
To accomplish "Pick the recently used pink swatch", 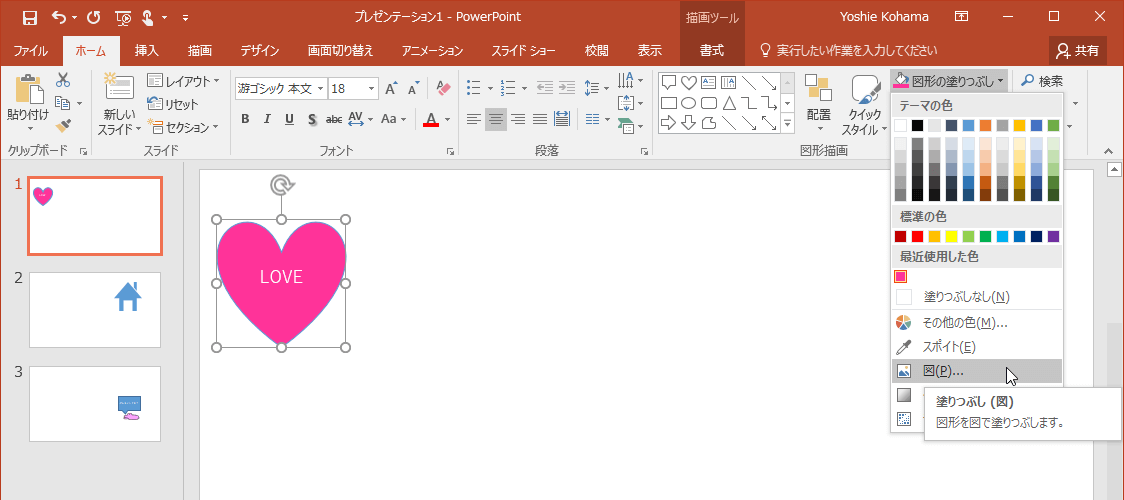I will (900, 277).
